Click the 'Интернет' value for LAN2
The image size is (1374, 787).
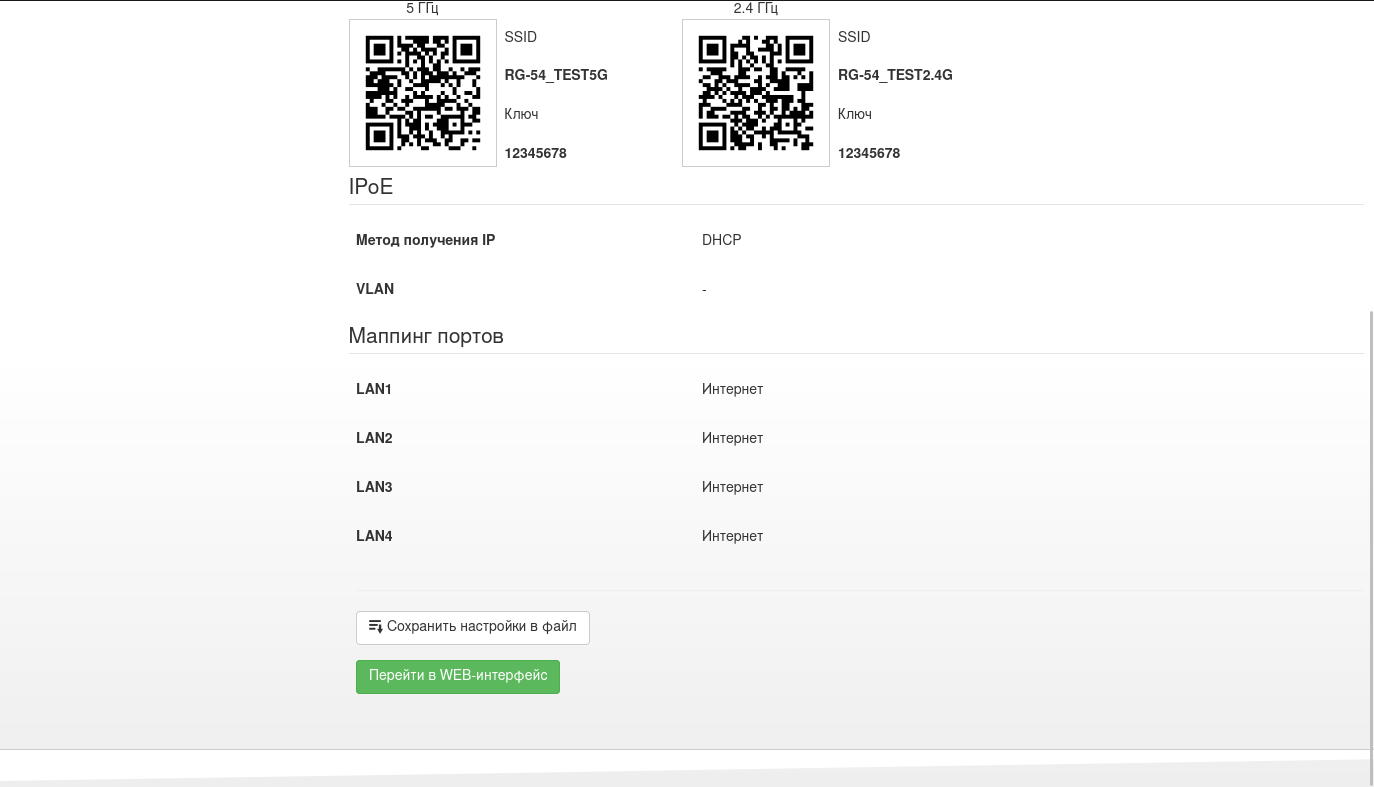click(x=732, y=438)
